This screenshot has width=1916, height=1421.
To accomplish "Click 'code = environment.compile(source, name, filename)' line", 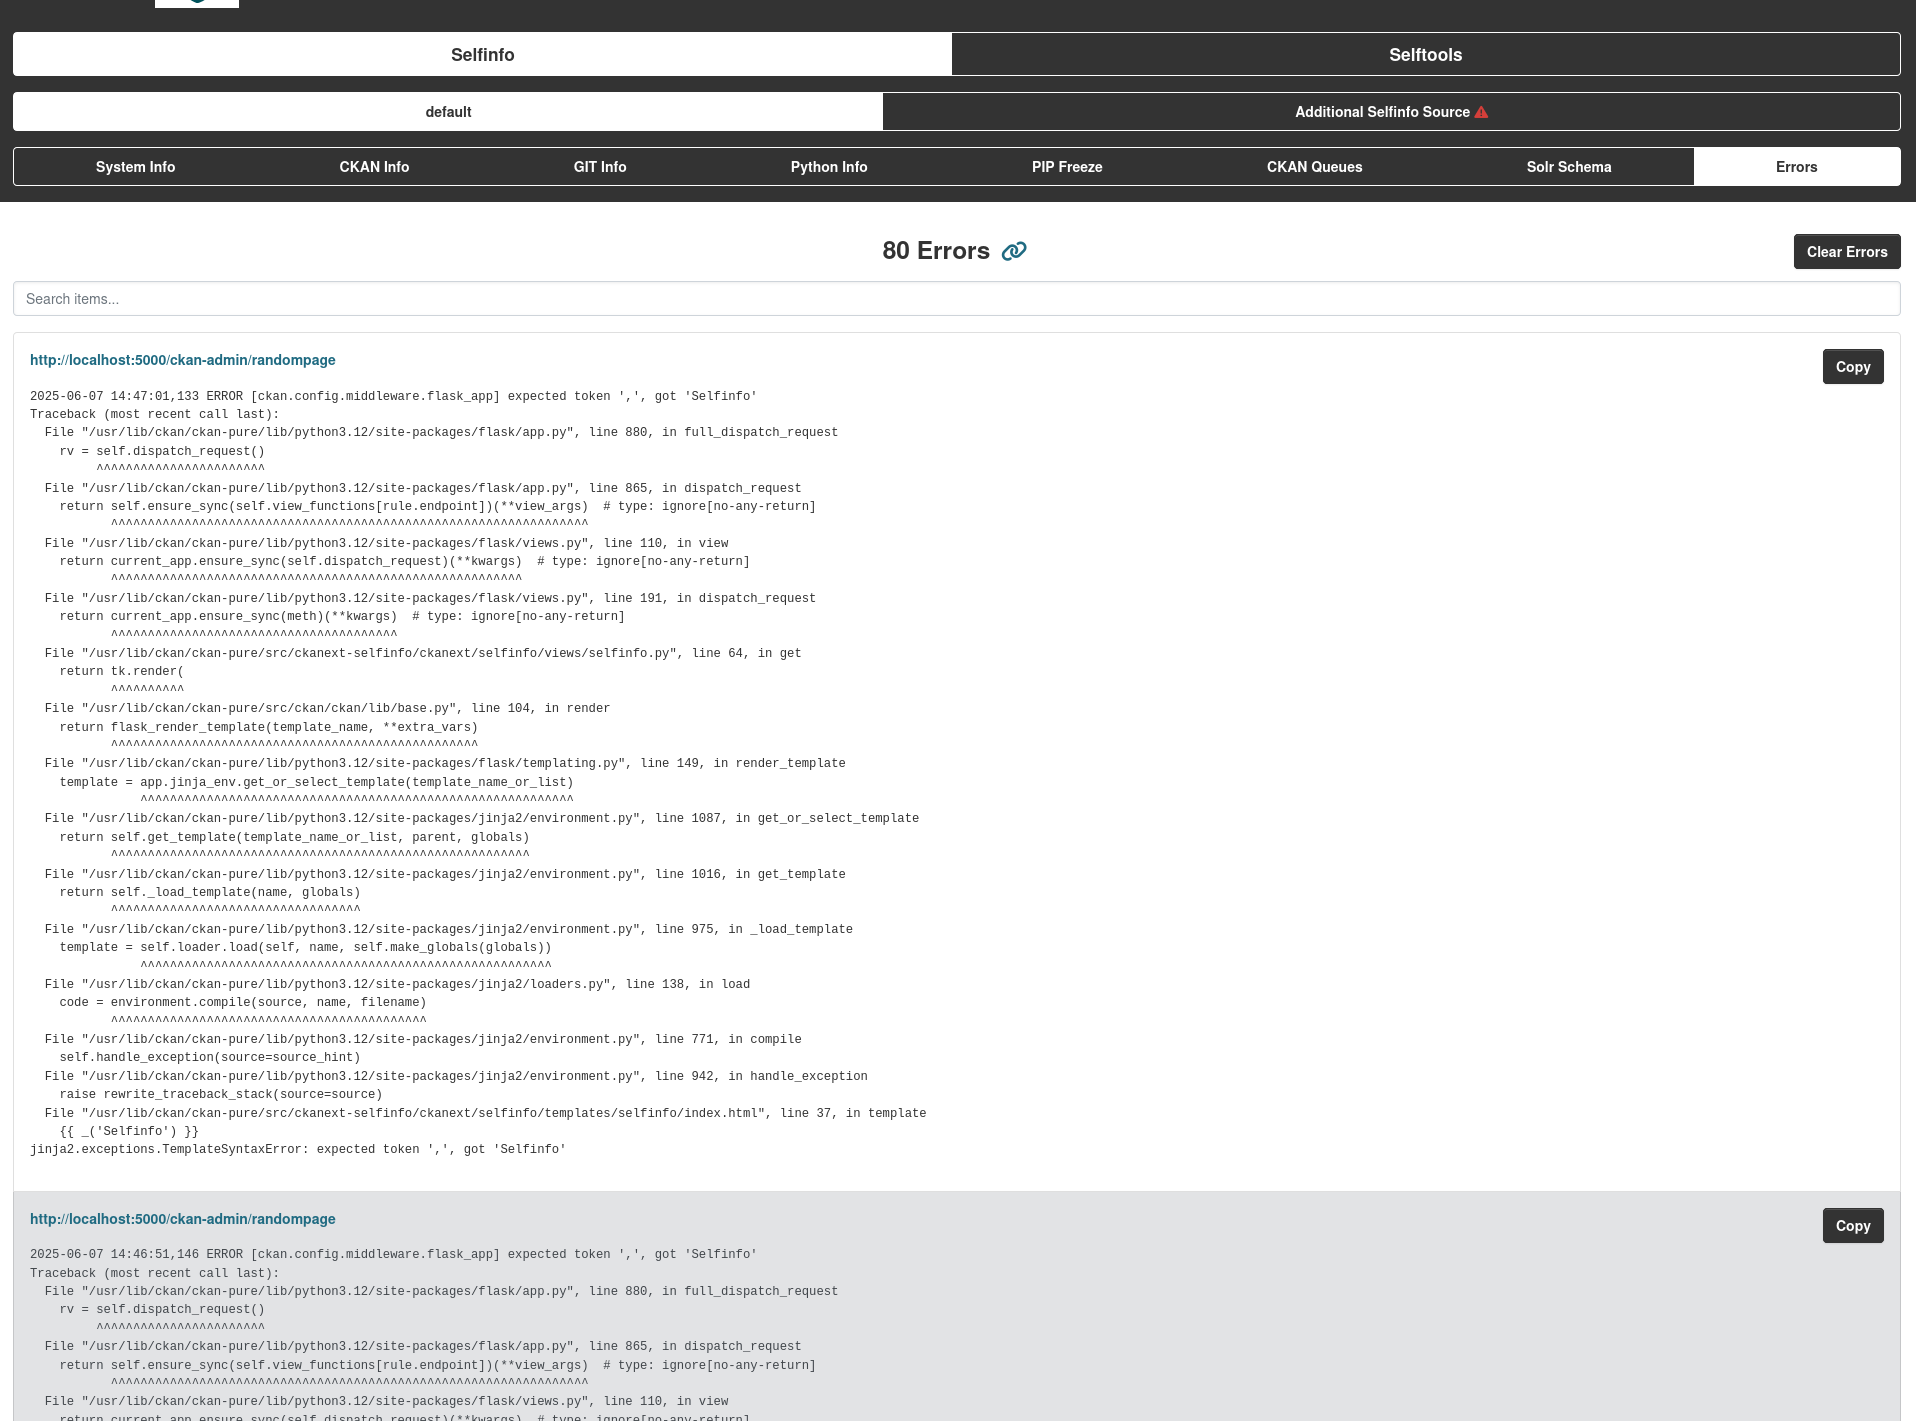I will (x=243, y=1003).
